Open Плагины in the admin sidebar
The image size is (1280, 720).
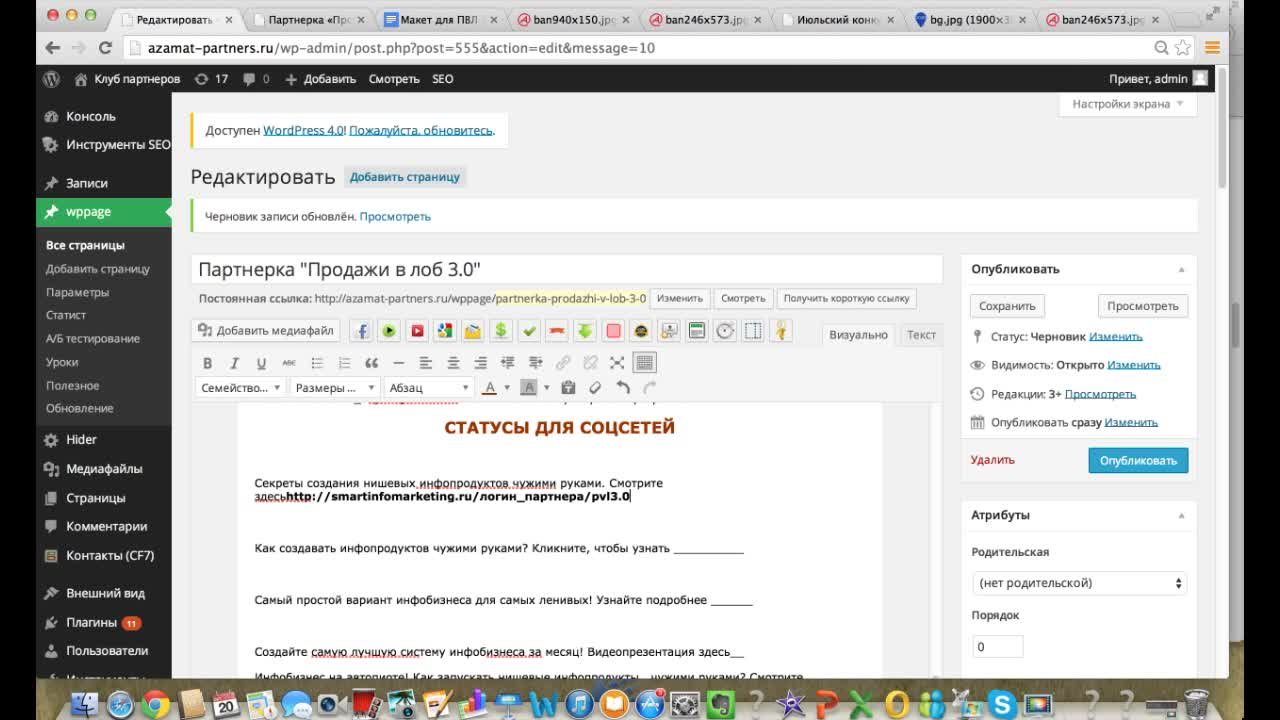(x=92, y=622)
